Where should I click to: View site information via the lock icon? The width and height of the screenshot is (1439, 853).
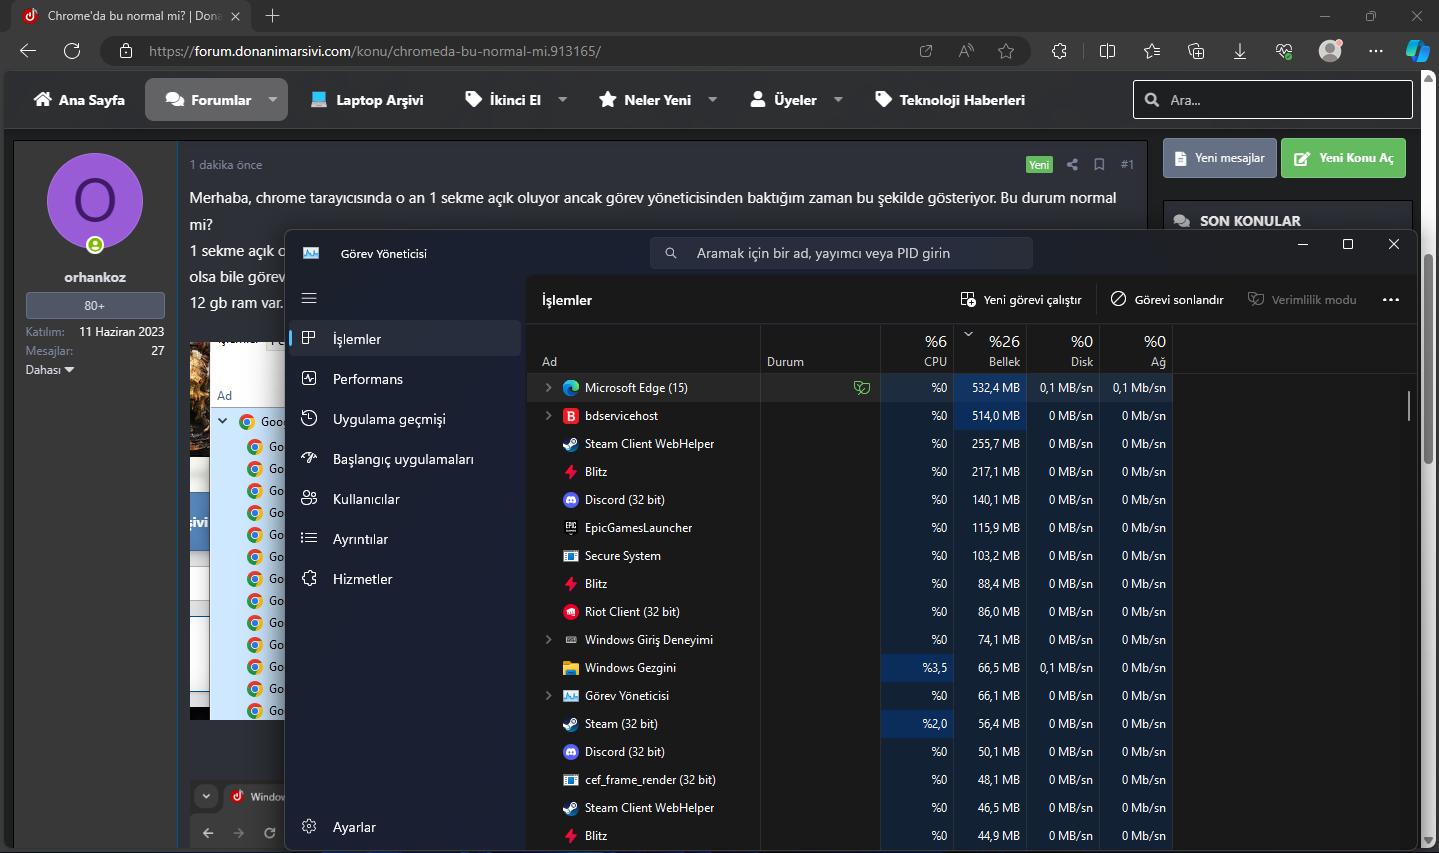point(126,51)
